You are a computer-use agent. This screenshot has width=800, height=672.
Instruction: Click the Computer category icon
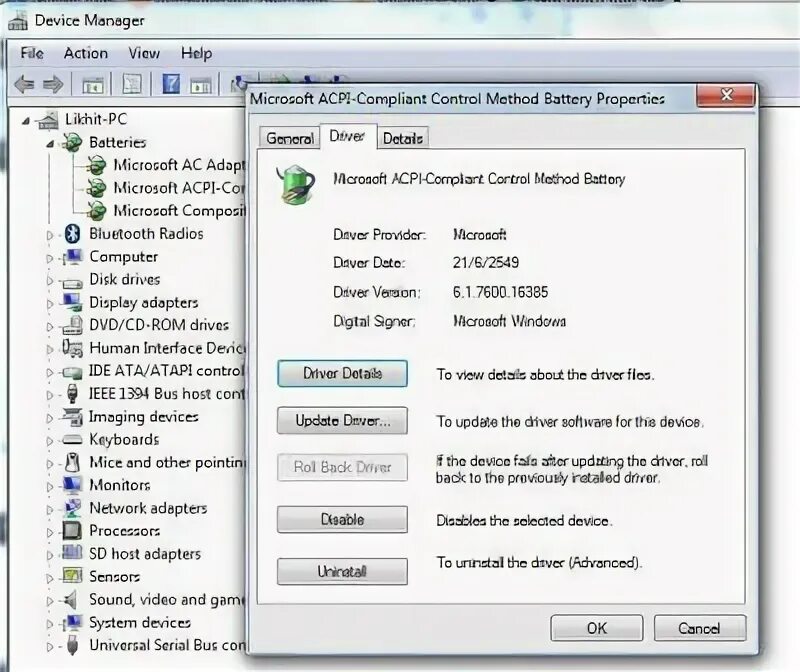click(72, 257)
